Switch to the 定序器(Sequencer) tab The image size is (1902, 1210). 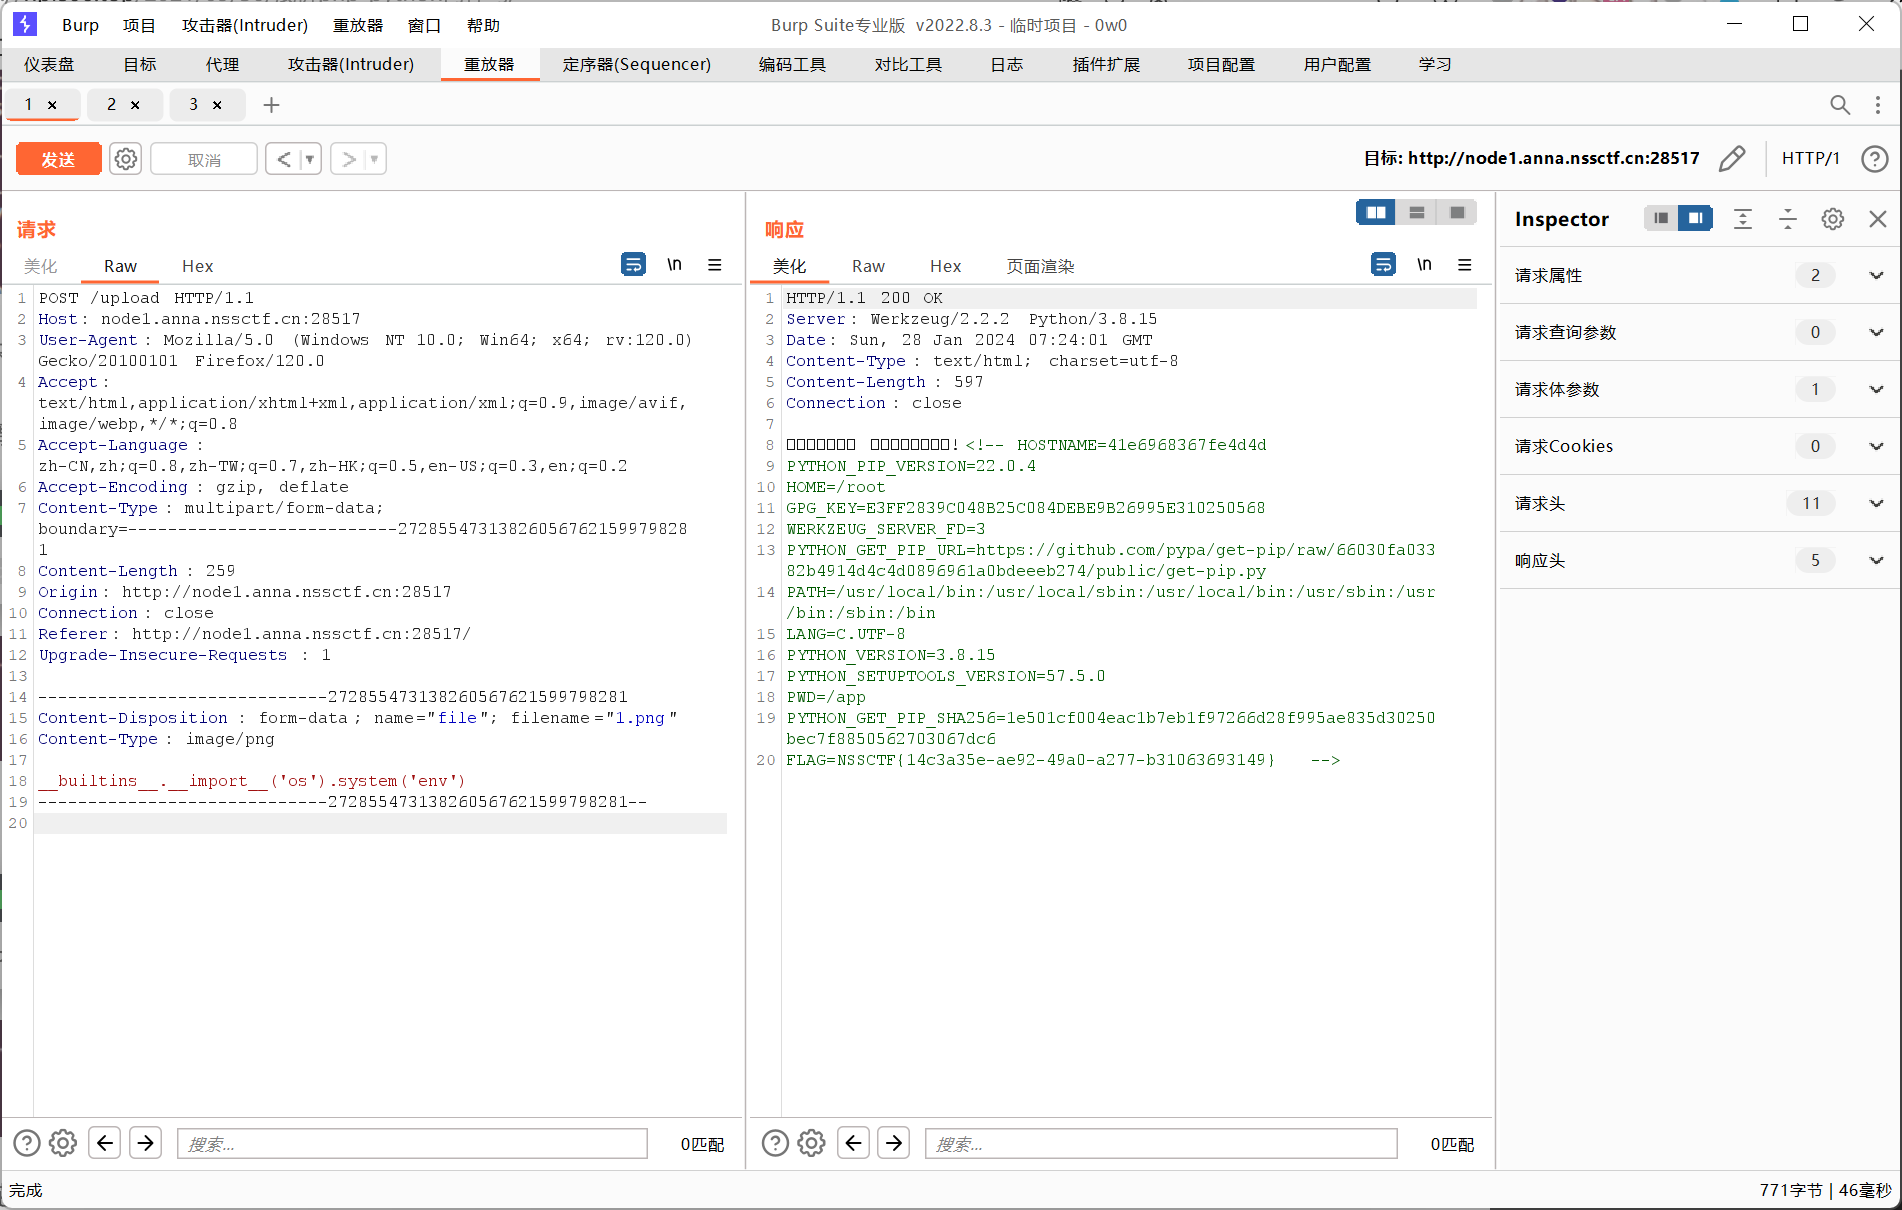637,64
